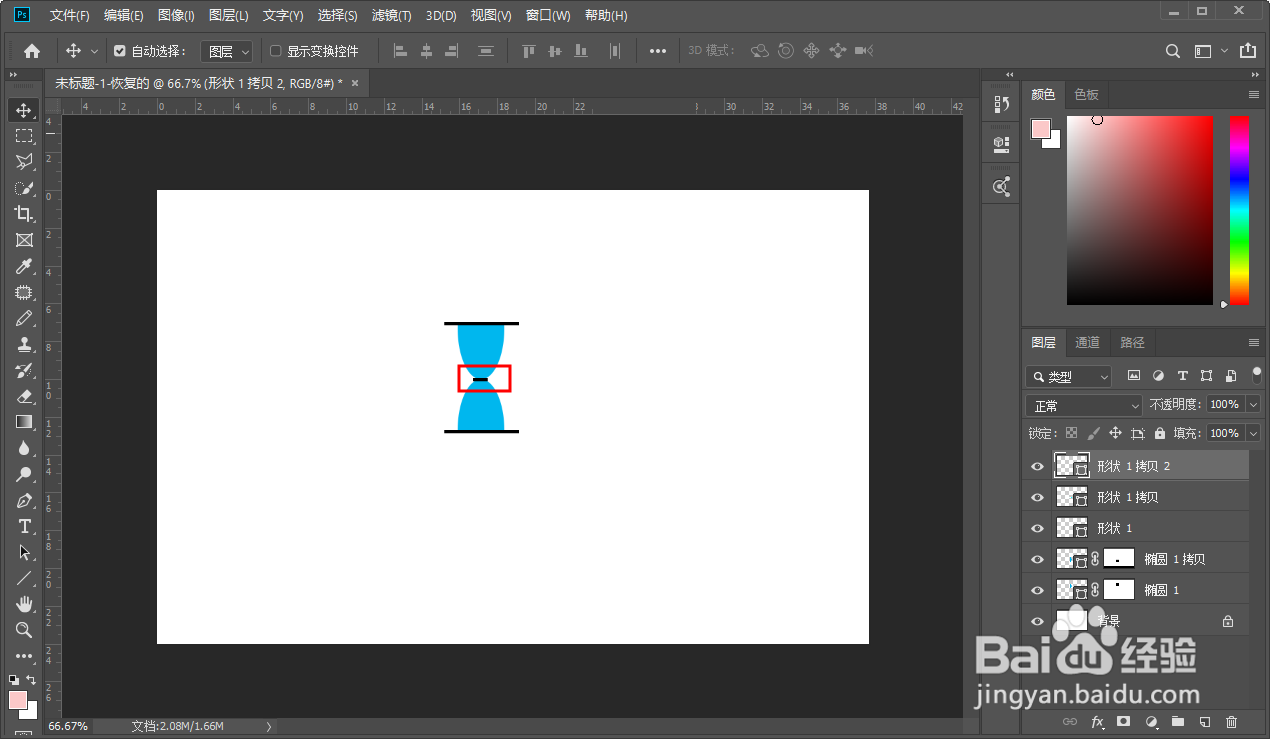The image size is (1270, 739).
Task: Open the 滤镜(T) menu
Action: pyautogui.click(x=391, y=15)
